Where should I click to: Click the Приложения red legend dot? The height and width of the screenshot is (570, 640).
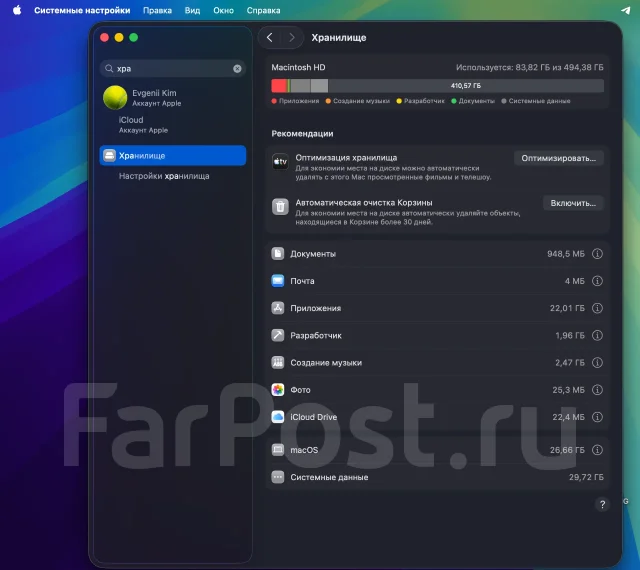click(x=274, y=101)
